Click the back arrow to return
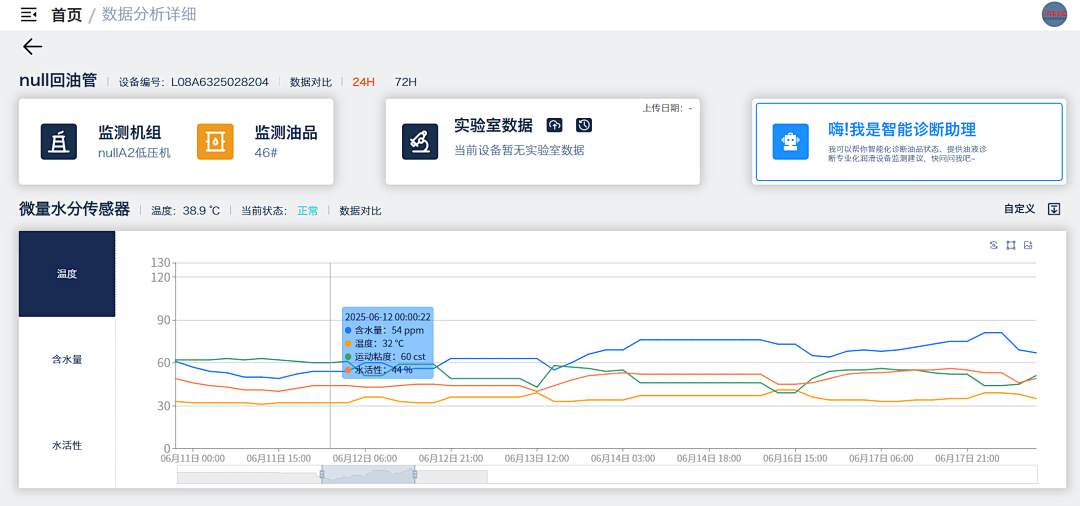1080x506 pixels. click(x=33, y=47)
